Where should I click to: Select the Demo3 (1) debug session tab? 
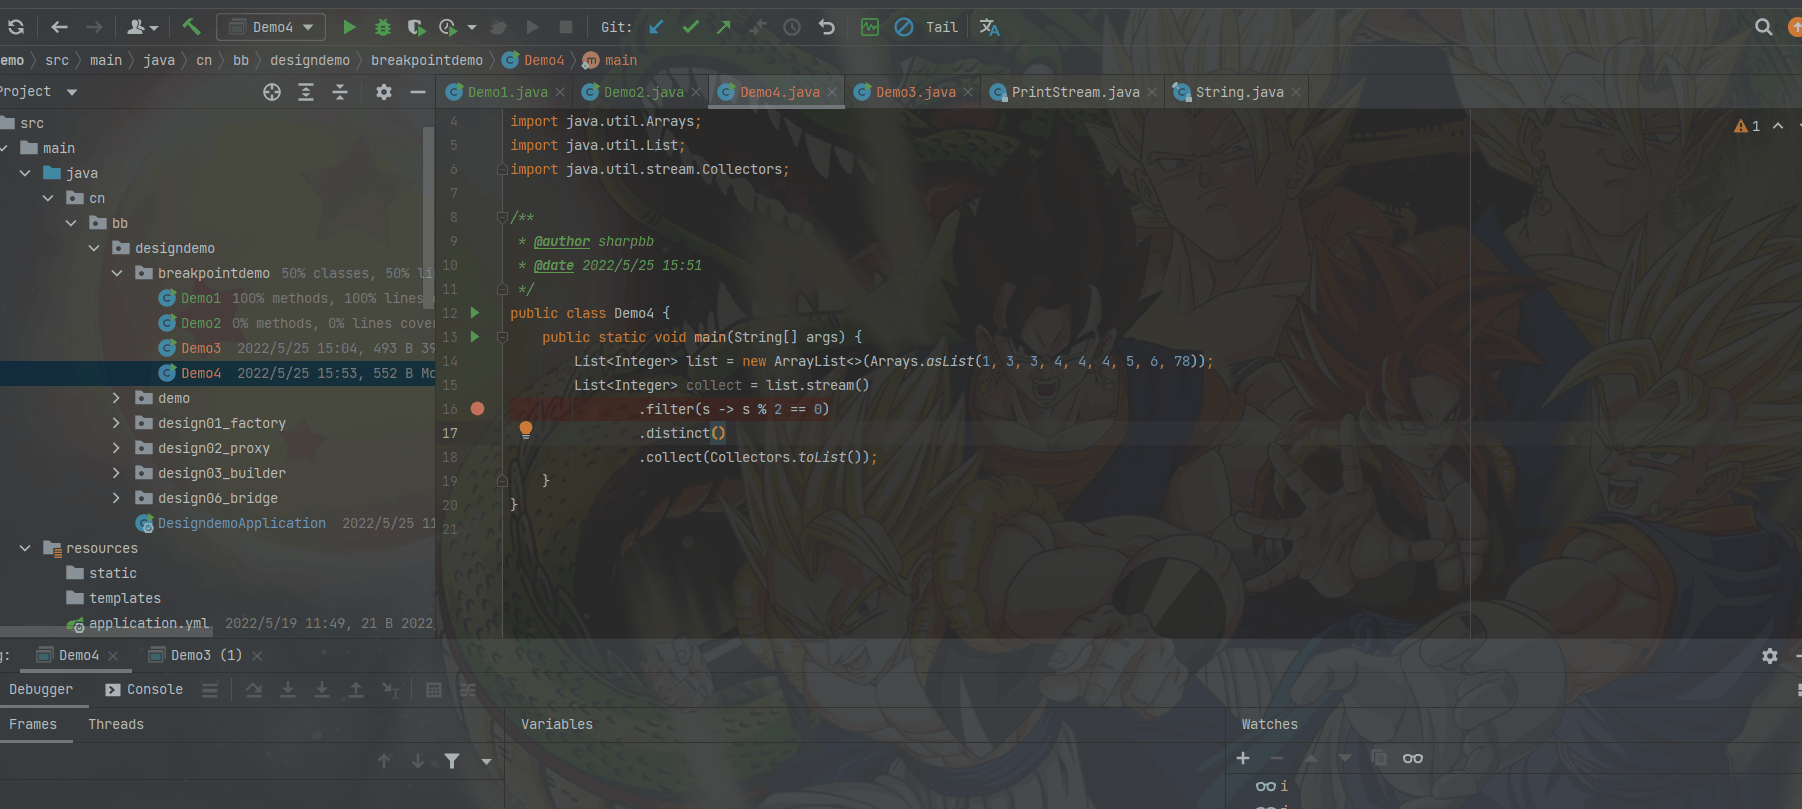[x=204, y=655]
